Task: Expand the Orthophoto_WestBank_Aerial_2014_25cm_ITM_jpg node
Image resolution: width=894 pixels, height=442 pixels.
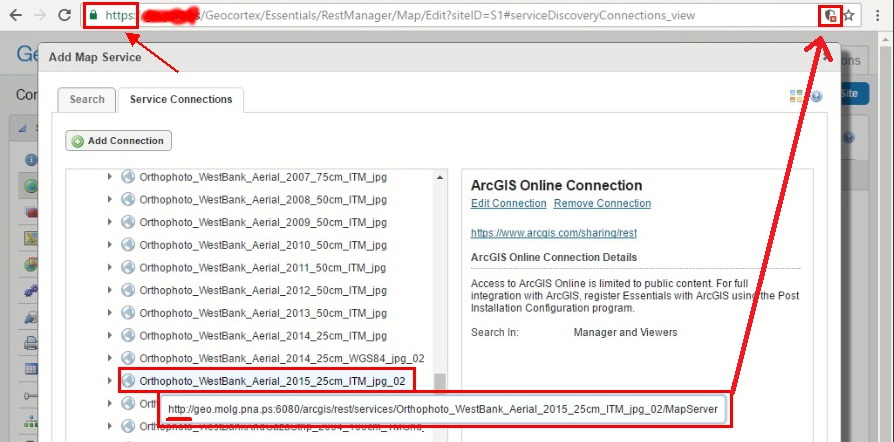Action: [x=109, y=335]
